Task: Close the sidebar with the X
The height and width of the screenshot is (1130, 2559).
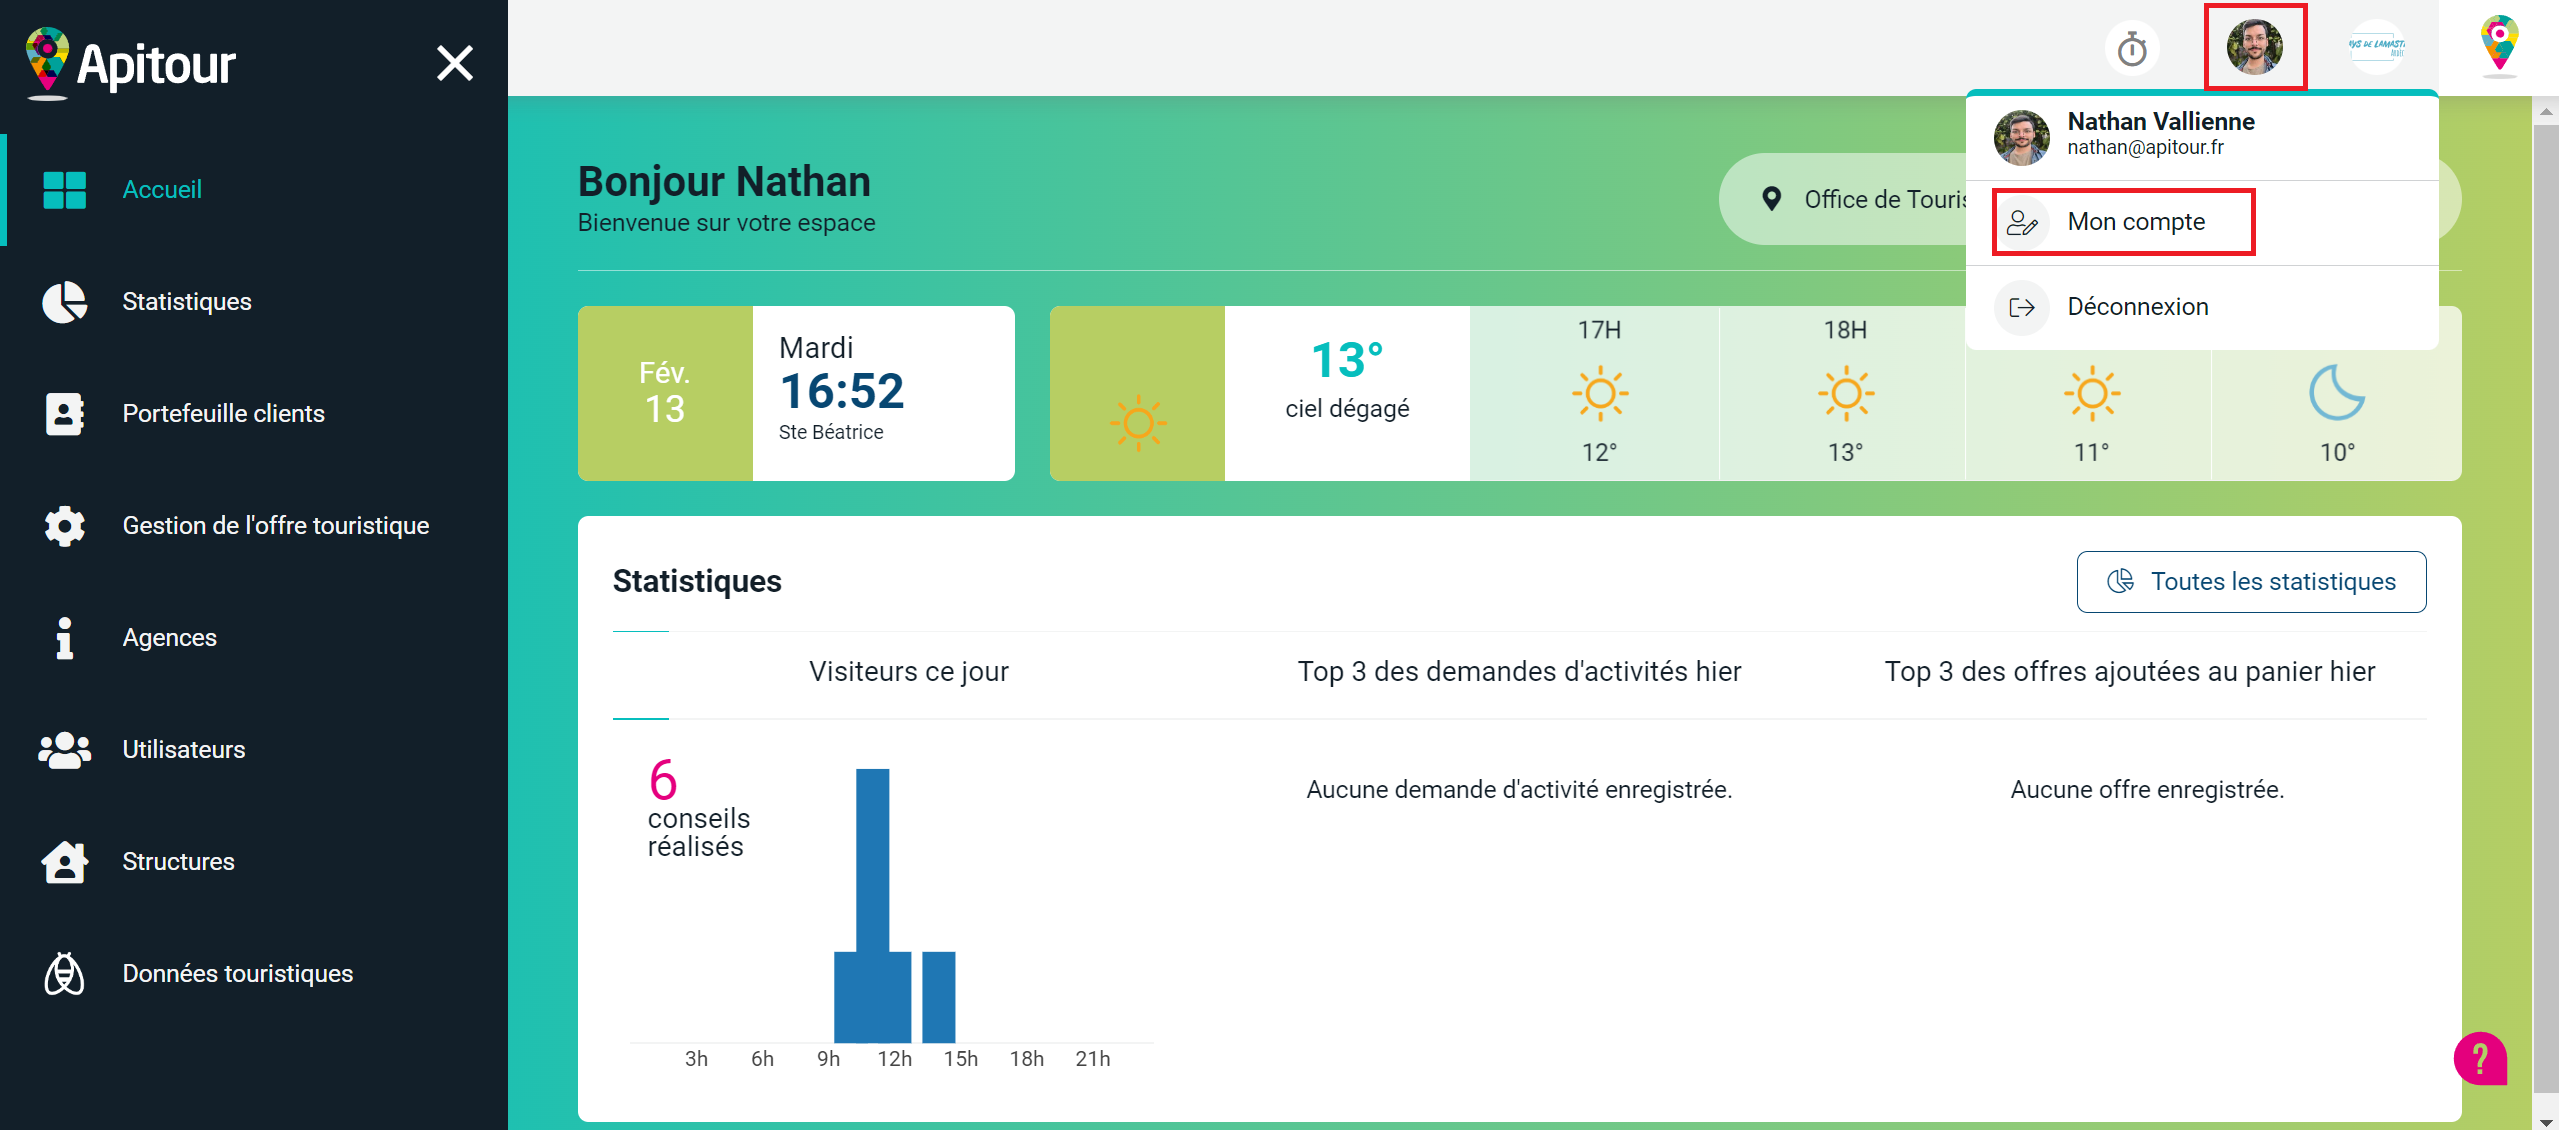Action: pyautogui.click(x=455, y=62)
